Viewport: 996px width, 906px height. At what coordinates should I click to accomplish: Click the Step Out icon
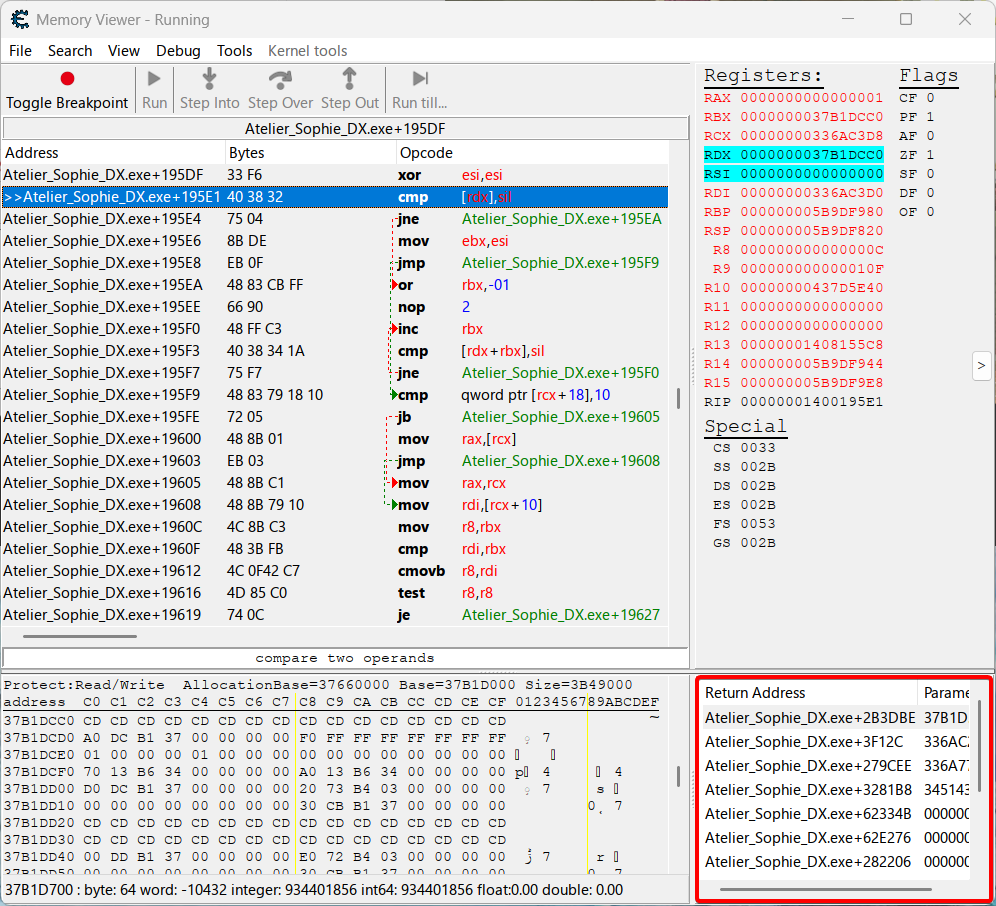coord(349,79)
